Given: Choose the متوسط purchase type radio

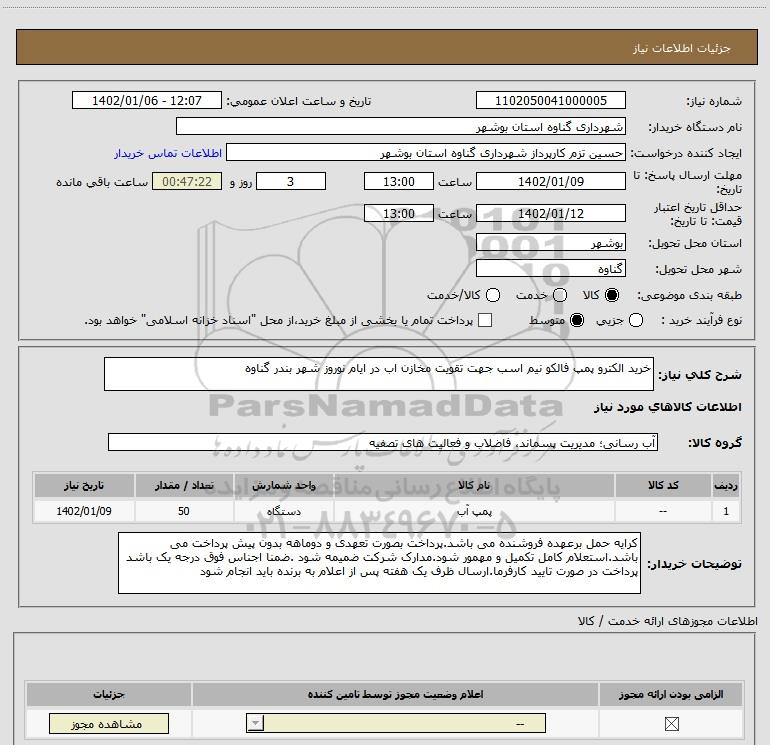Looking at the screenshot, I should click(x=577, y=320).
